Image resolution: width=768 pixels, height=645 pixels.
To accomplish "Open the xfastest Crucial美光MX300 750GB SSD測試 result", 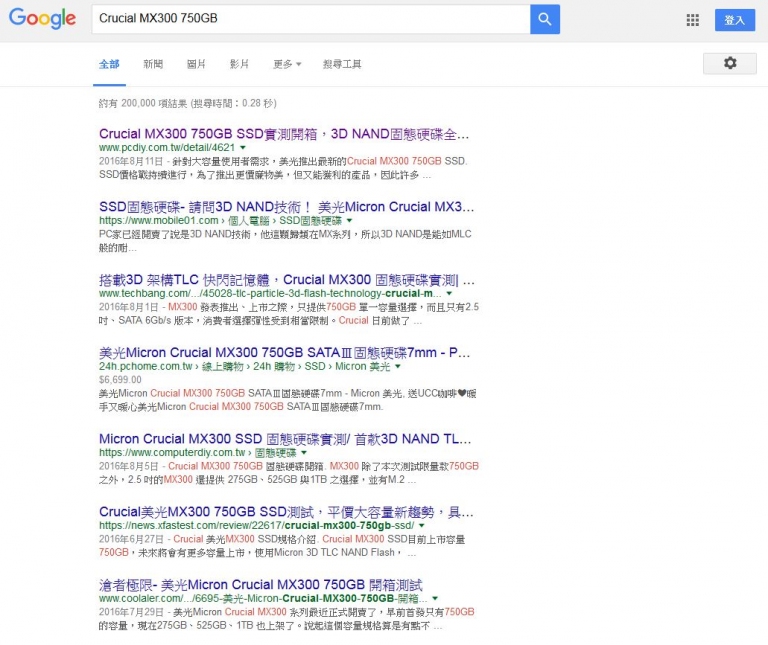I will tap(286, 512).
